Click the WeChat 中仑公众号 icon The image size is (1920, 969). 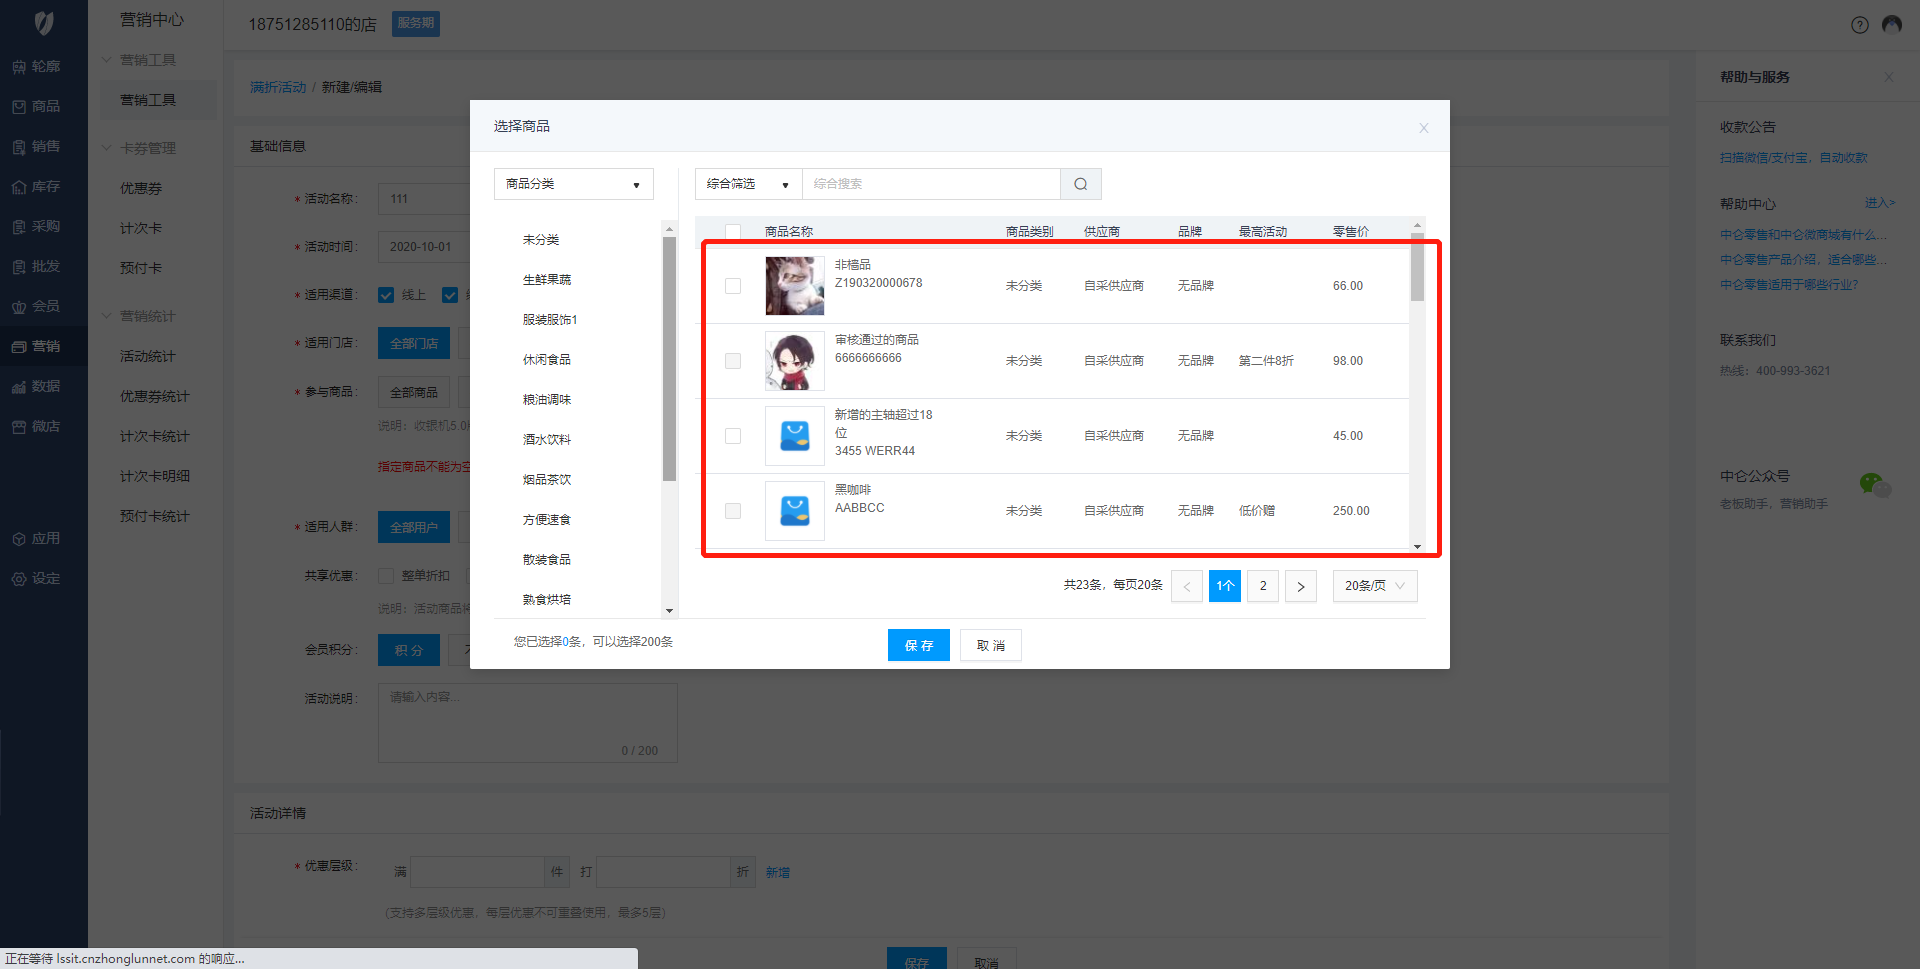coord(1872,484)
